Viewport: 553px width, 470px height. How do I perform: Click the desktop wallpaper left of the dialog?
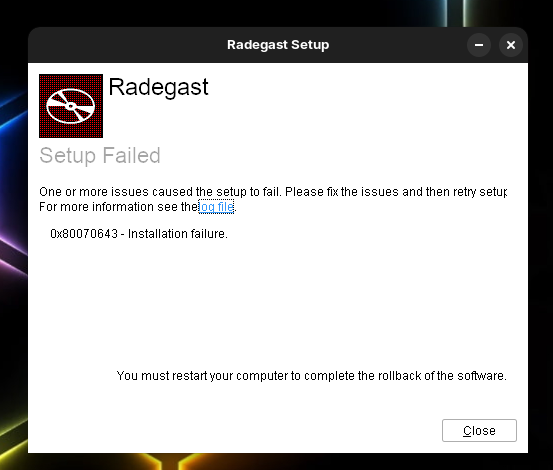click(13, 247)
